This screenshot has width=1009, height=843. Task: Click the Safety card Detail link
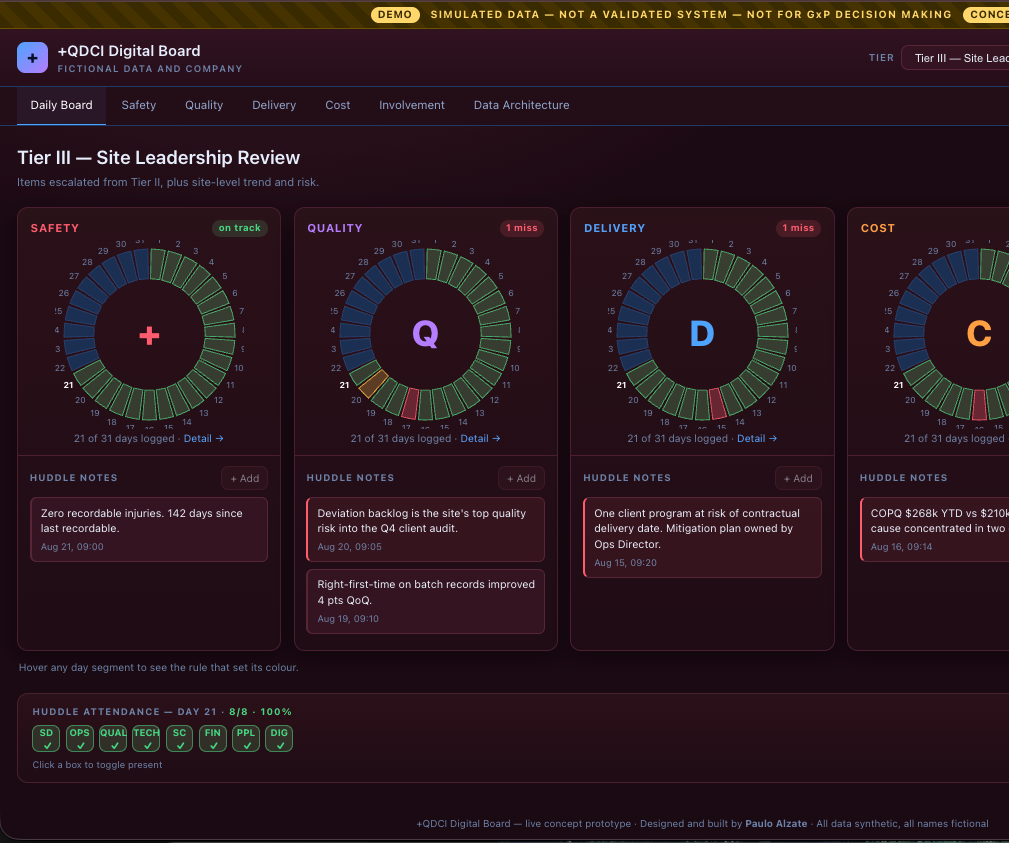click(x=203, y=438)
